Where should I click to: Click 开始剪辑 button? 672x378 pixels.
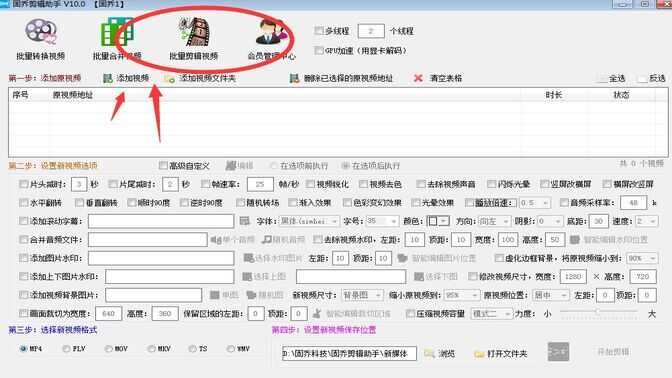613,352
